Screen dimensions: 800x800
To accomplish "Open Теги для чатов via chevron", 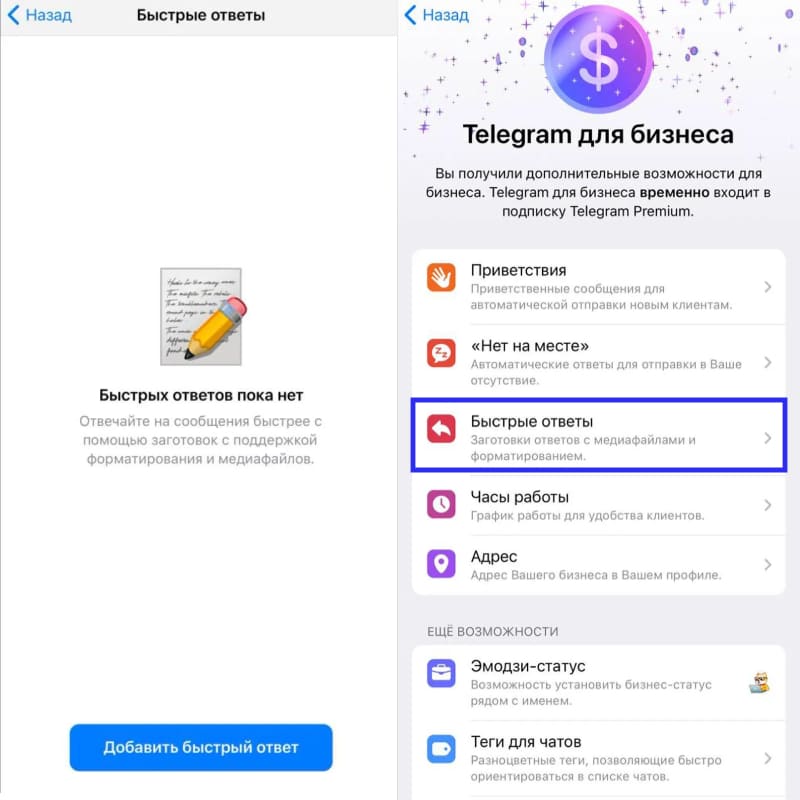I will pyautogui.click(x=767, y=759).
